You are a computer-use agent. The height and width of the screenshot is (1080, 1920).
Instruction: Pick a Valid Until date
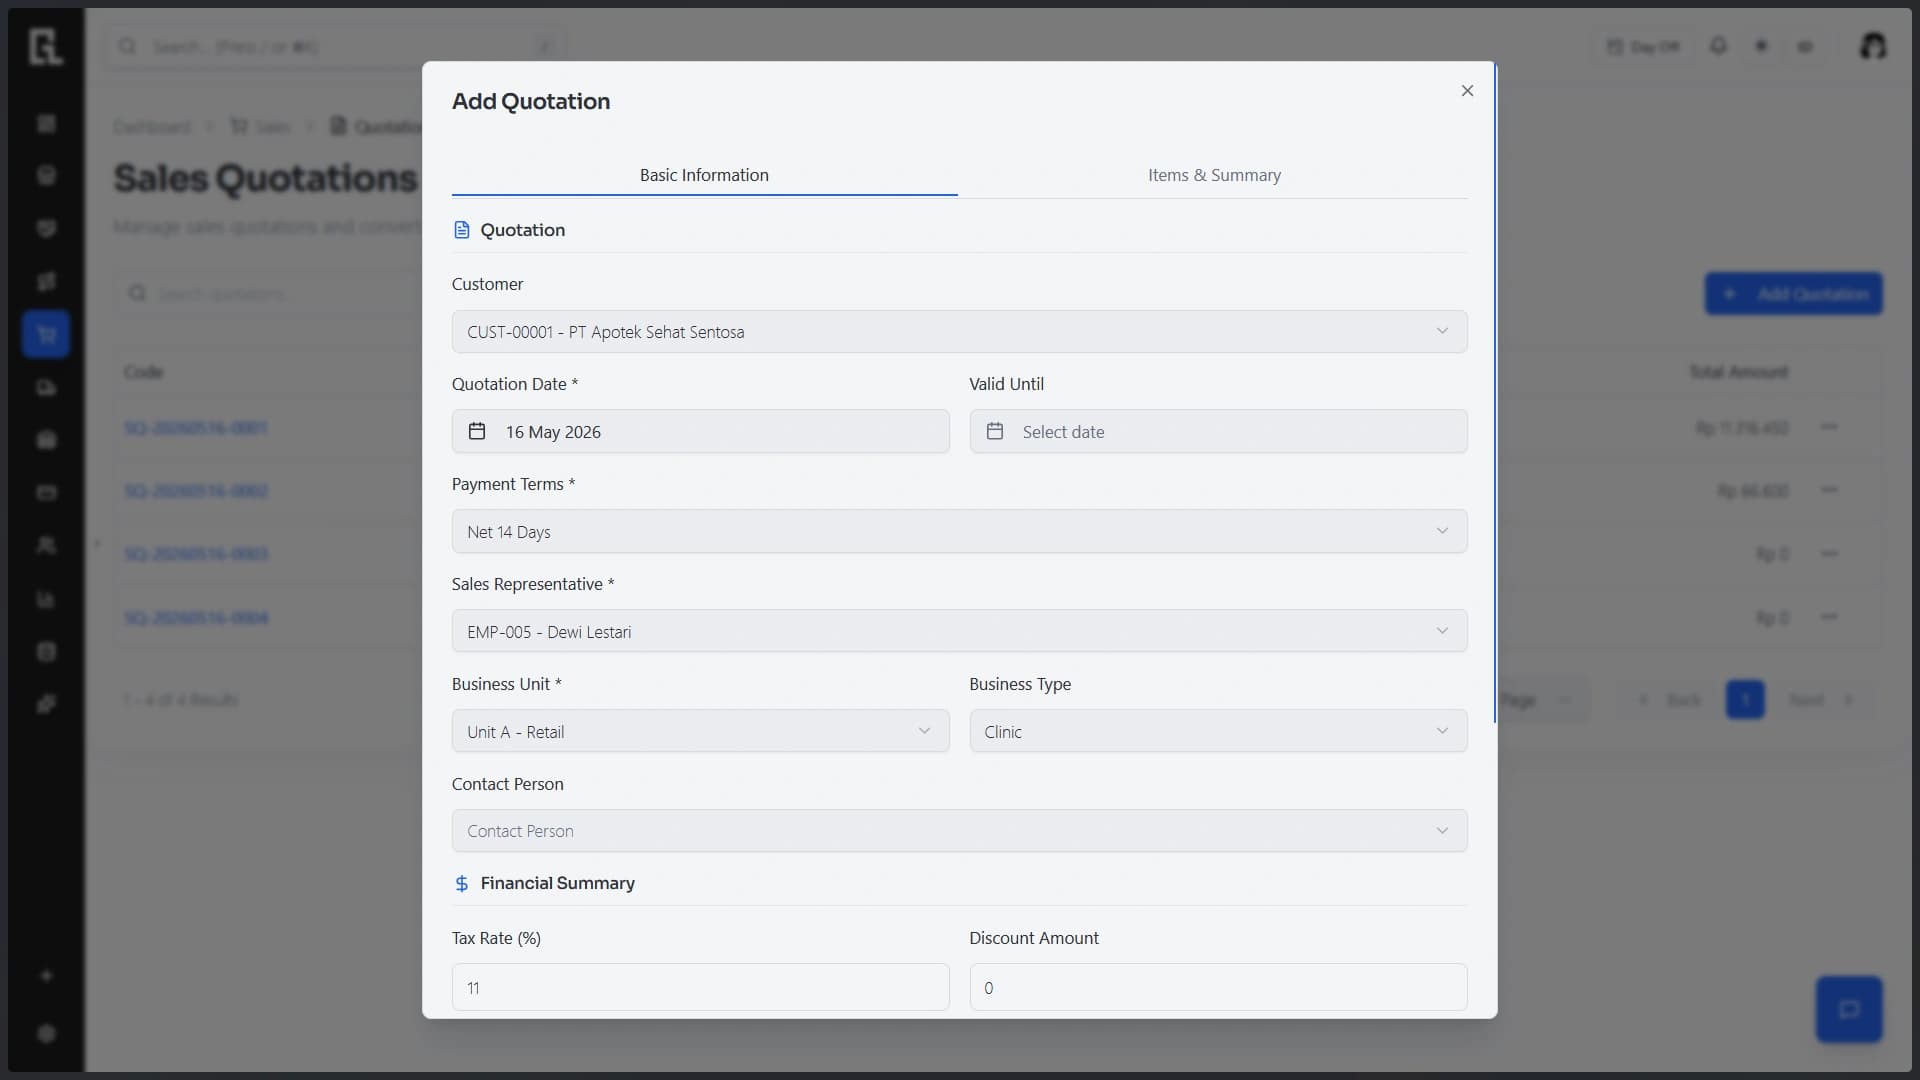[x=1218, y=432]
